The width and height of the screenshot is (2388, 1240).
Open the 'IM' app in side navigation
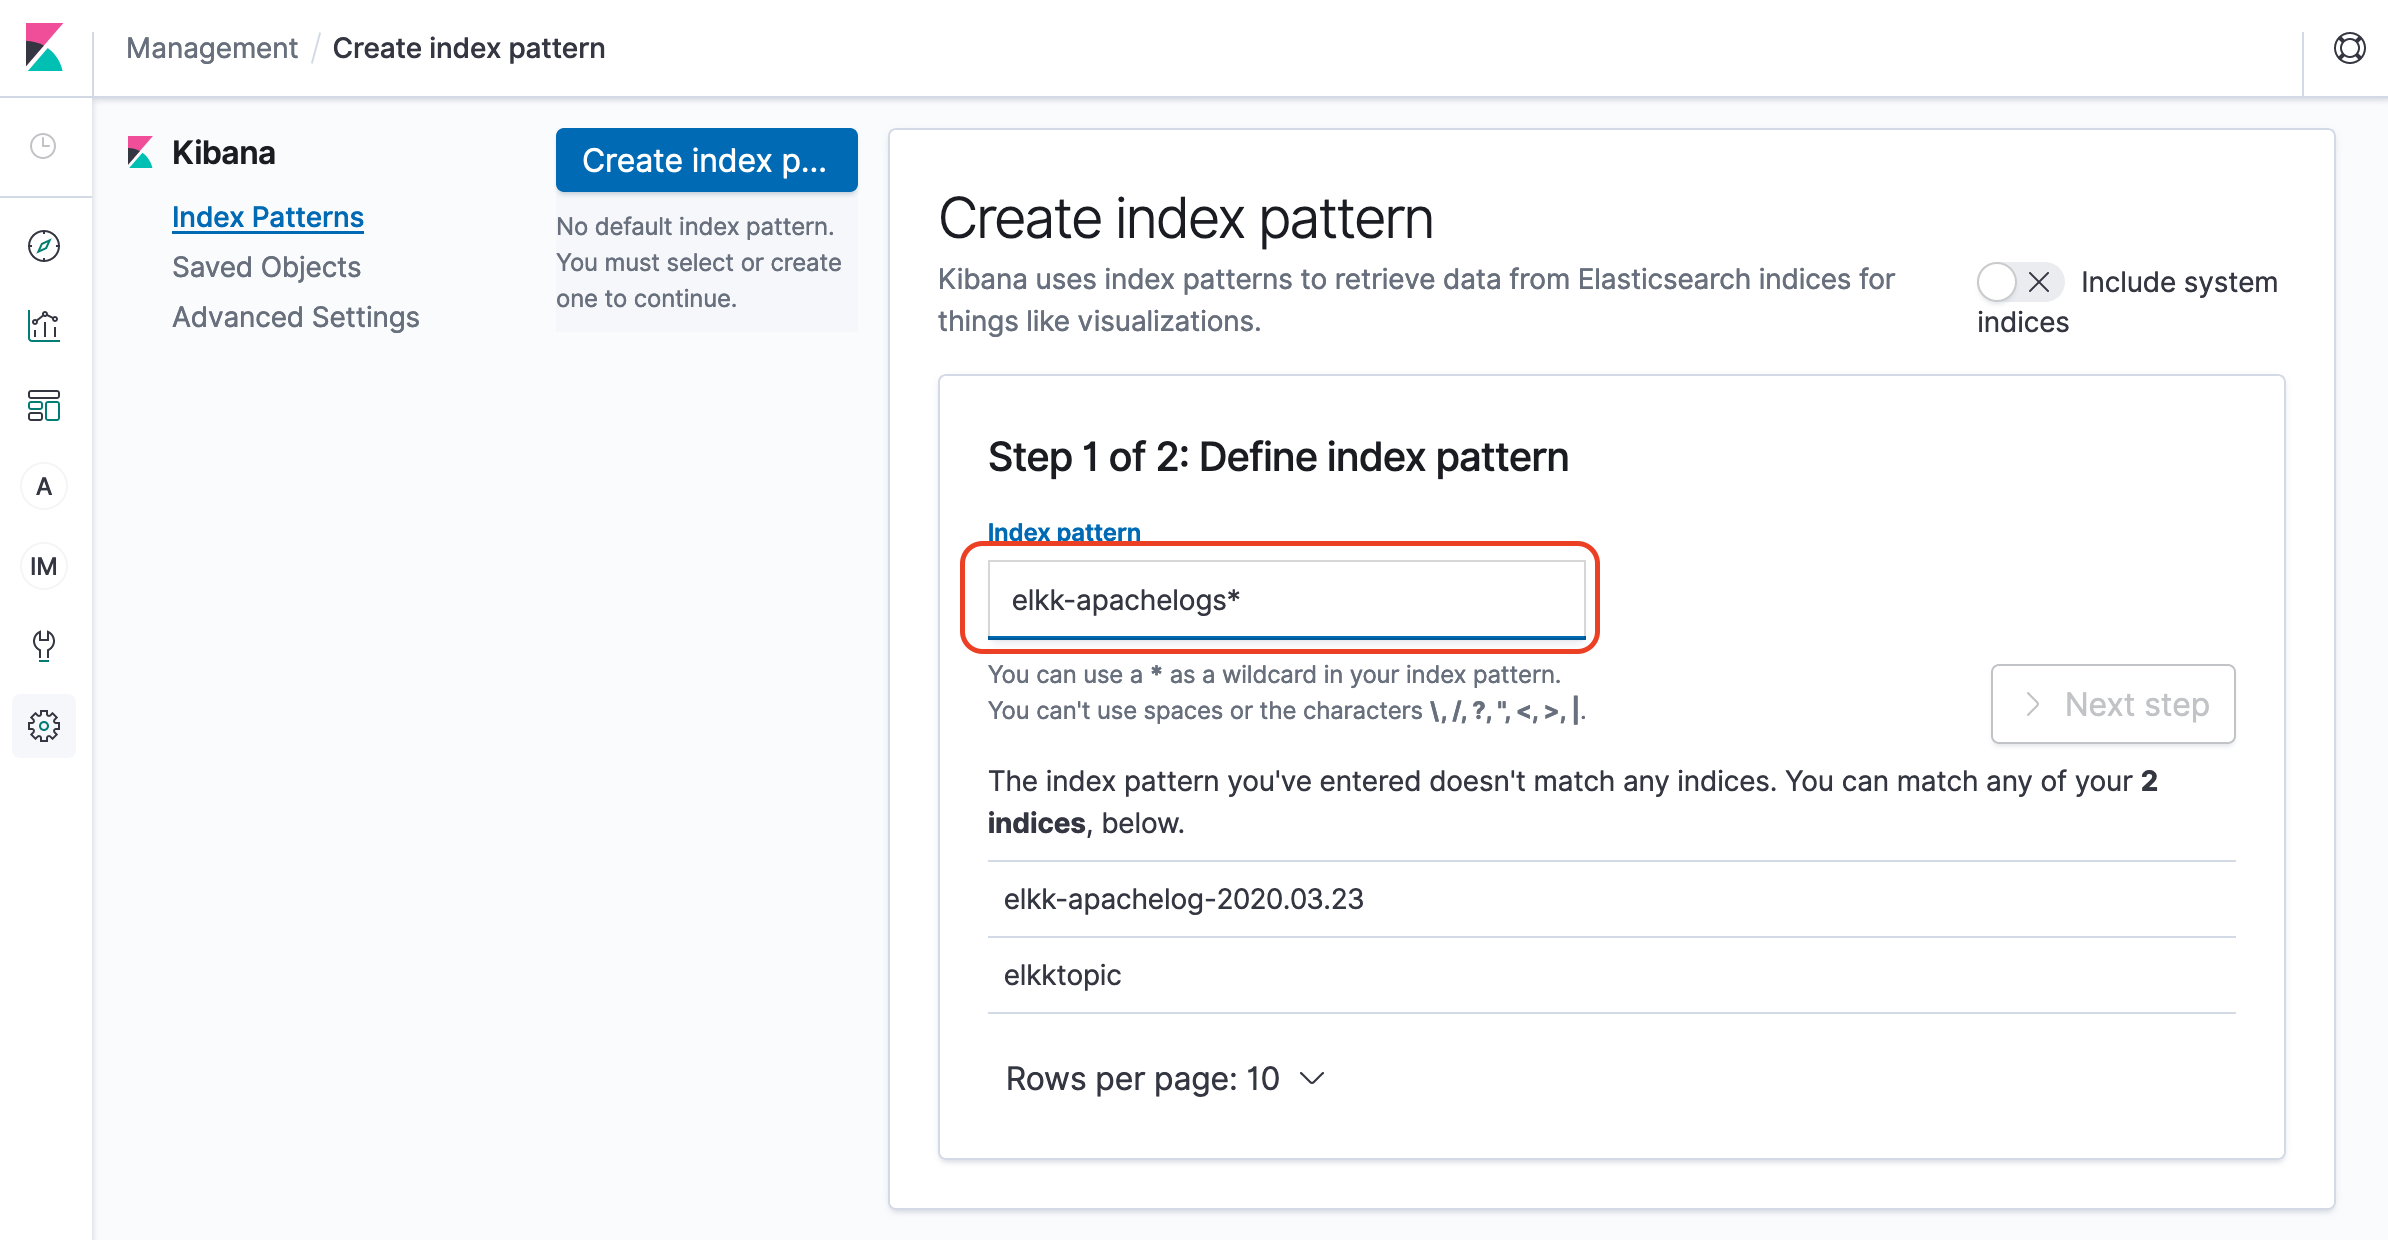click(x=44, y=566)
